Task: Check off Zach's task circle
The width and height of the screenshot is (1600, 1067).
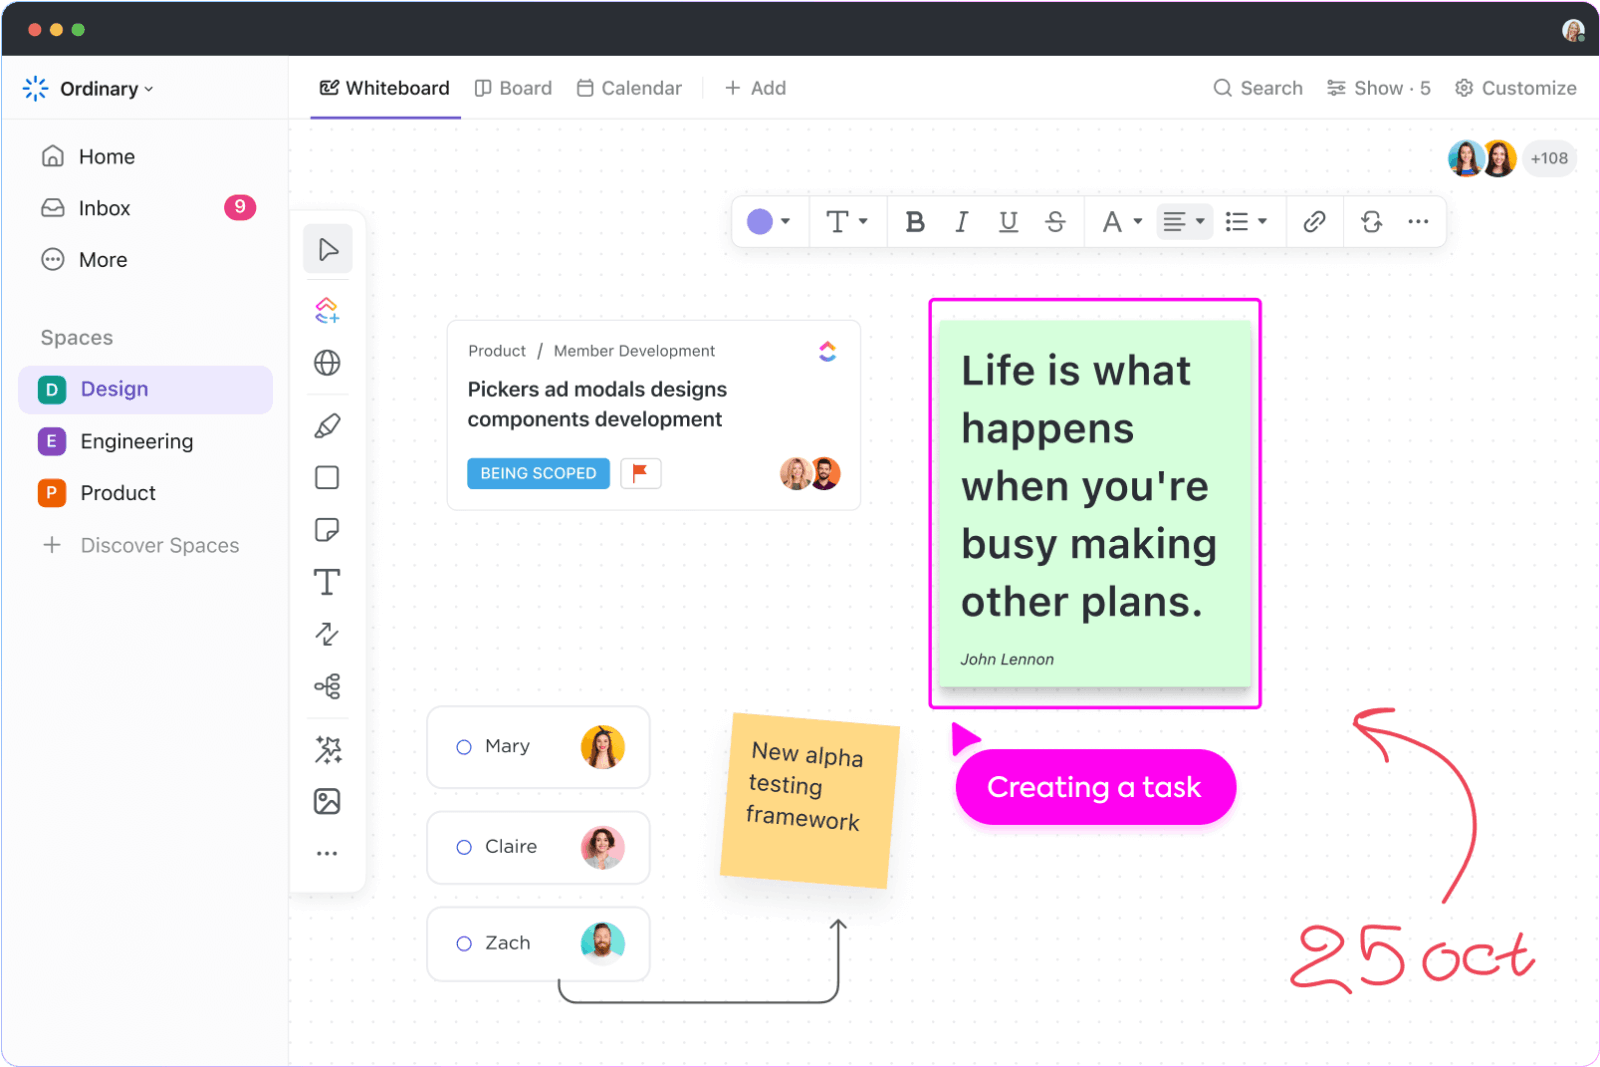Action: coord(463,943)
